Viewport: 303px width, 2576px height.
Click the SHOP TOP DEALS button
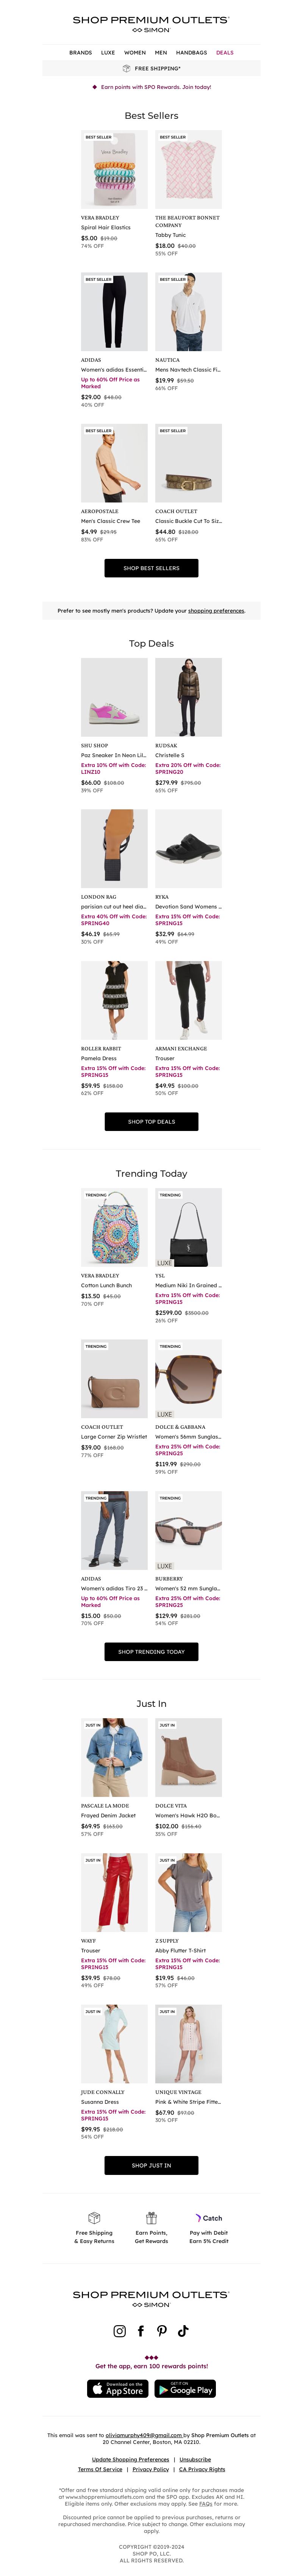[x=151, y=1121]
